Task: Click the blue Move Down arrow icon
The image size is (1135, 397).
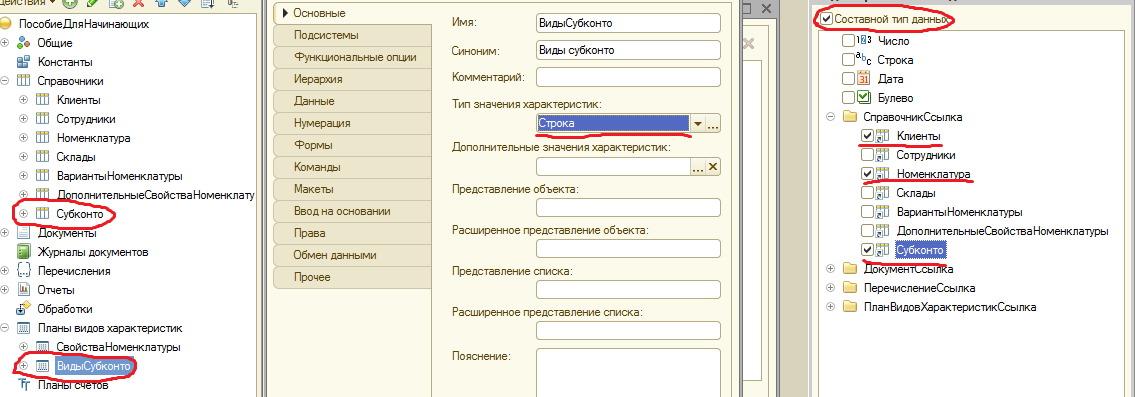Action: (x=184, y=4)
